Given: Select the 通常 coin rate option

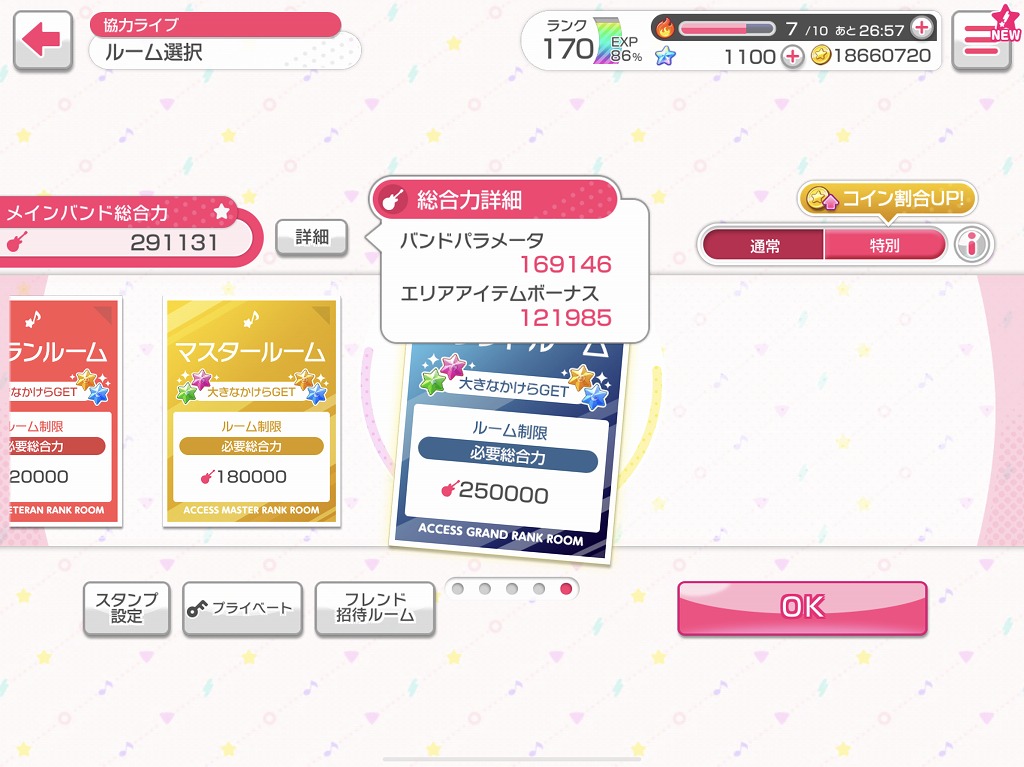Looking at the screenshot, I should (x=763, y=246).
